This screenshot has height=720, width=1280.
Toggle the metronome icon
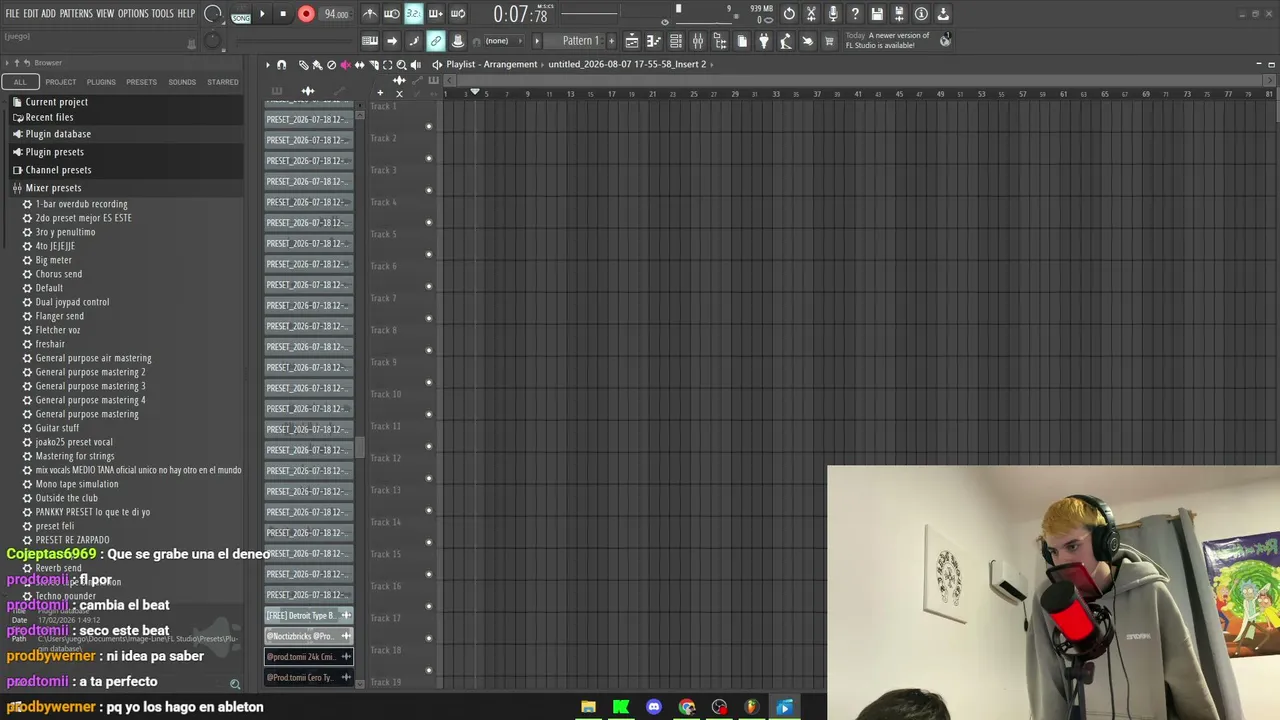click(370, 14)
